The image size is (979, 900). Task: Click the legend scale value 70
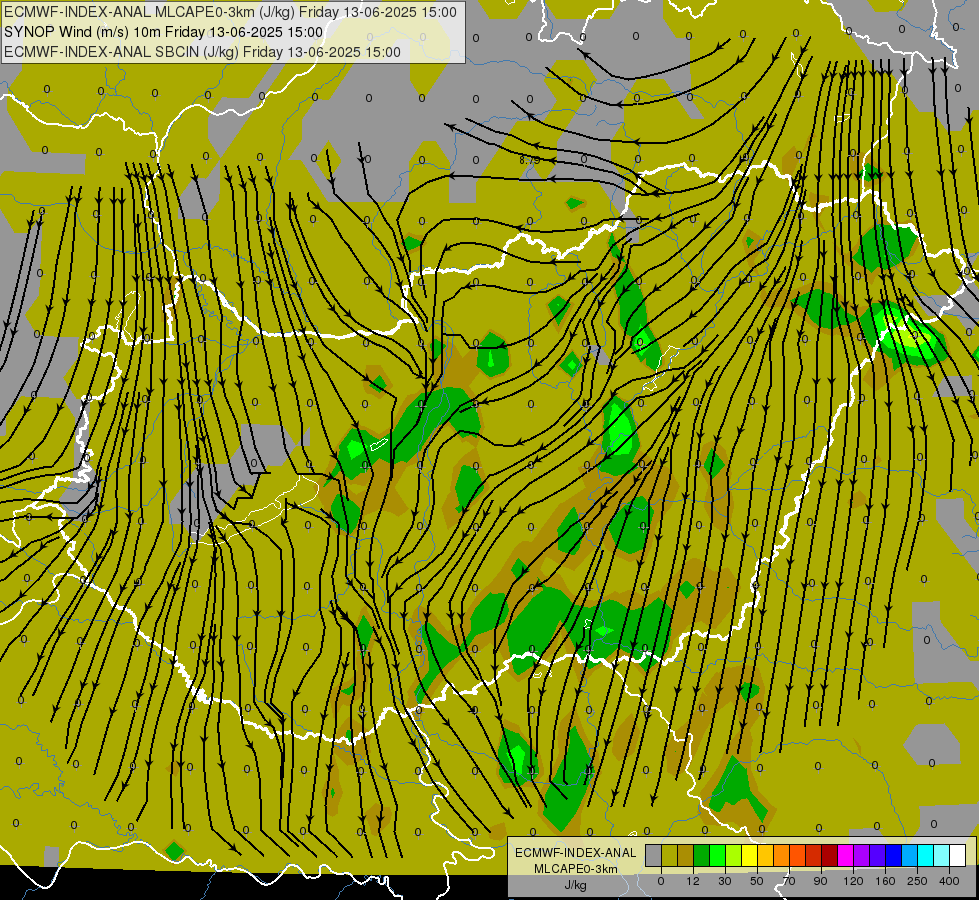tap(789, 881)
